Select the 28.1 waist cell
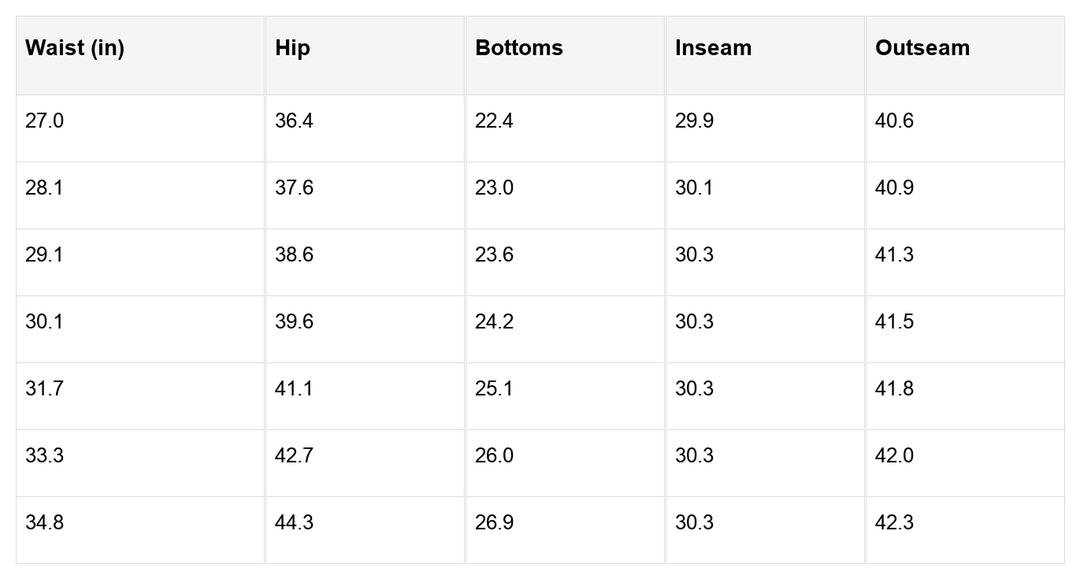1080x579 pixels. click(x=44, y=188)
